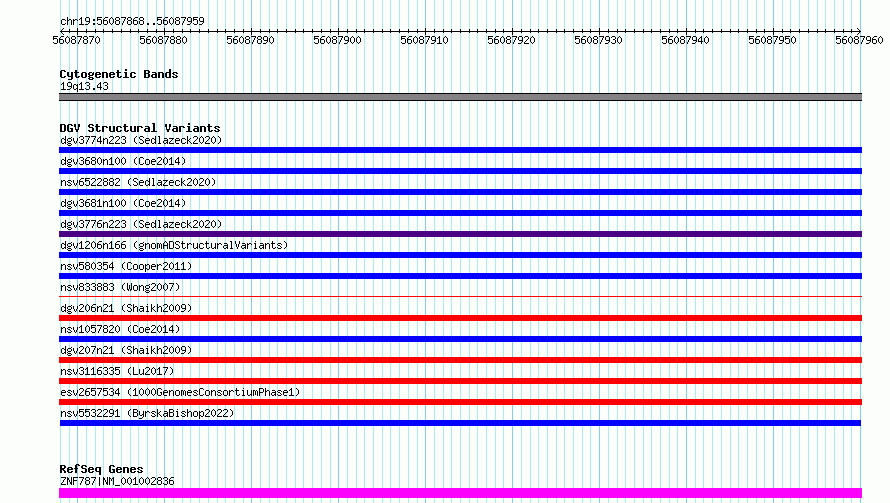Select the blue bar for dgv1206n166
This screenshot has width=890, height=503.
click(460, 255)
